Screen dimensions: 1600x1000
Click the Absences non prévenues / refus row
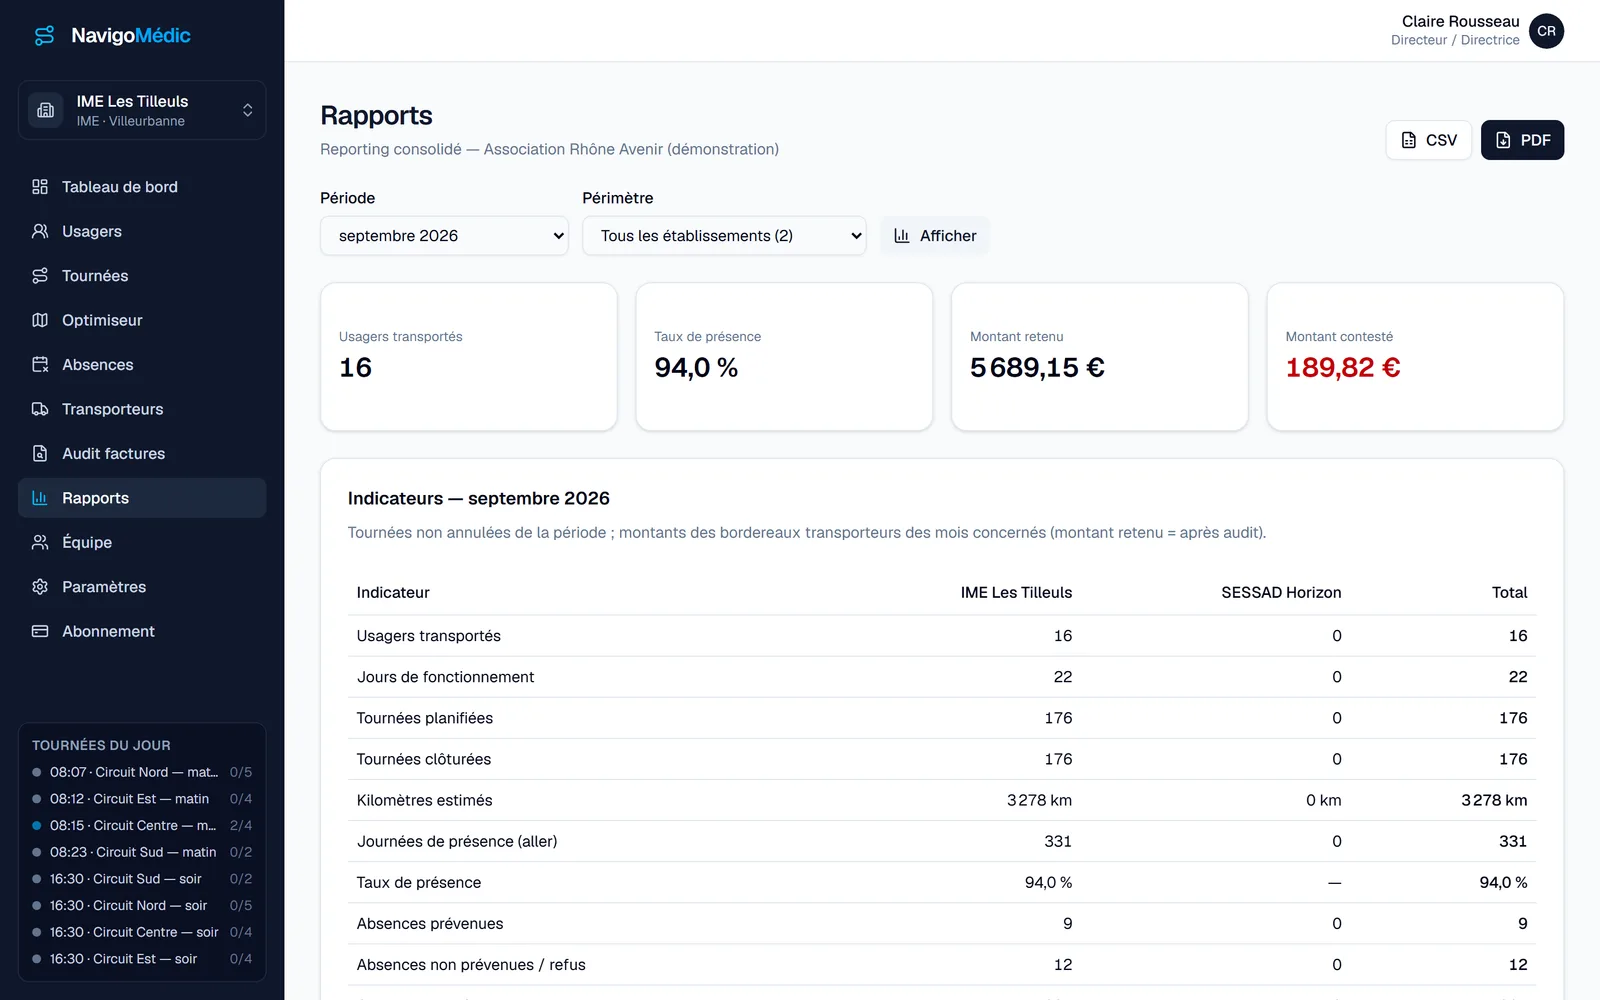(x=942, y=965)
